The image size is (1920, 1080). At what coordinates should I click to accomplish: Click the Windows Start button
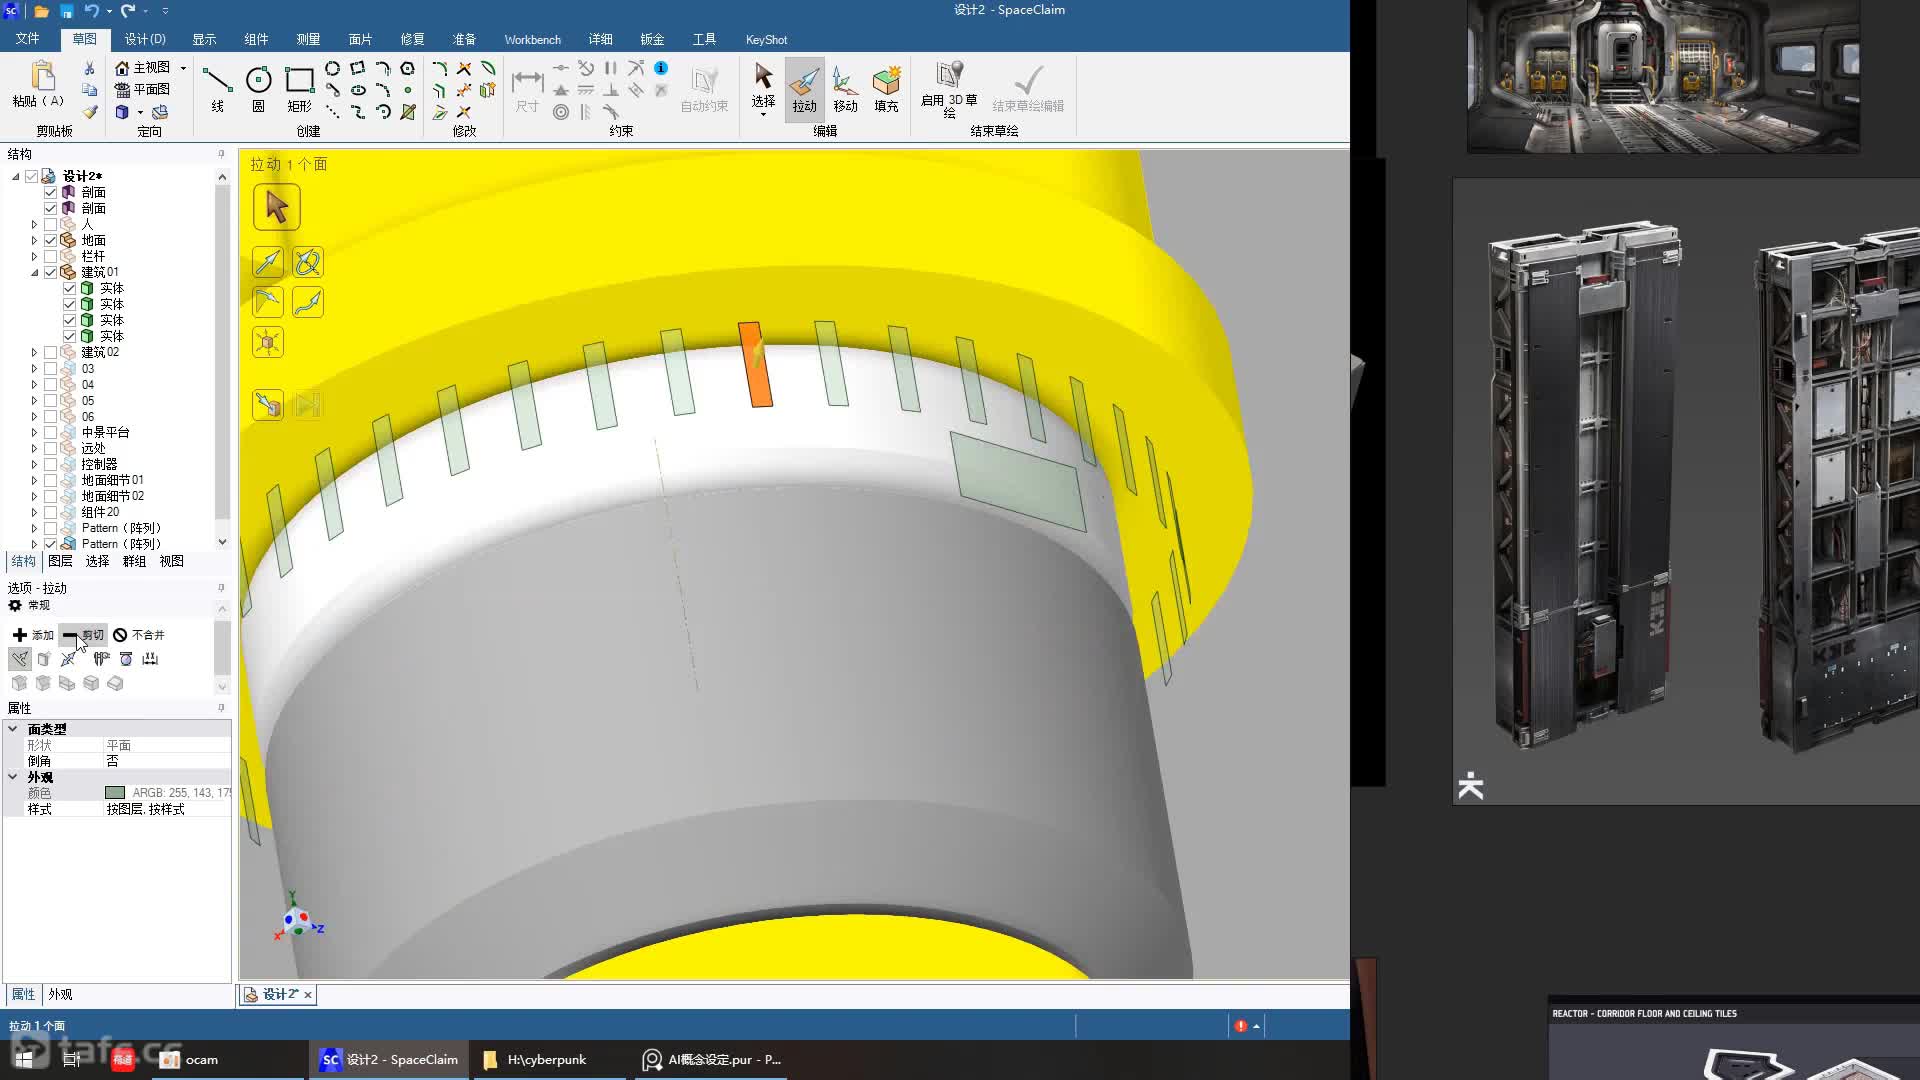[x=24, y=1060]
